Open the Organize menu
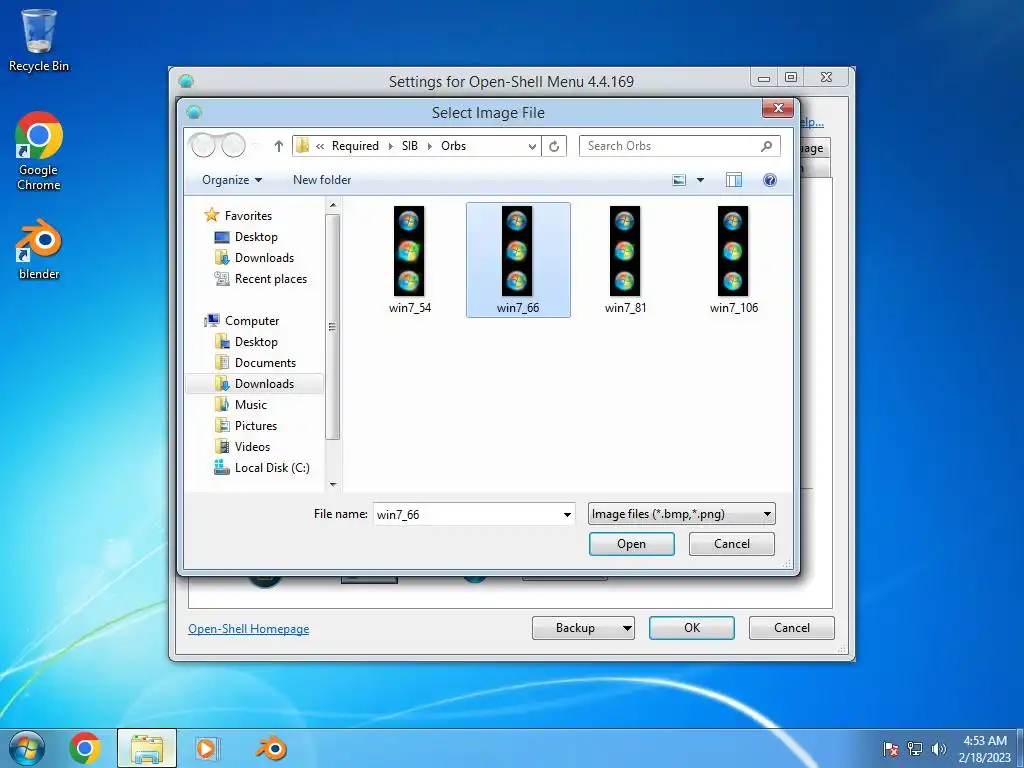The width and height of the screenshot is (1024, 768). click(232, 180)
